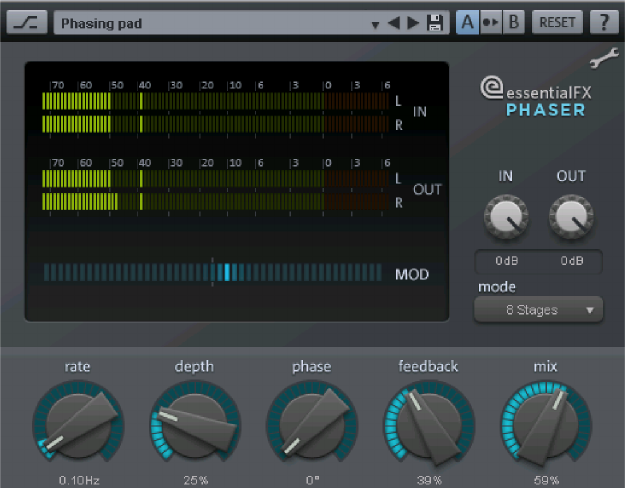Load the next preset with the right arrow
This screenshot has height=488, width=625.
coord(413,23)
